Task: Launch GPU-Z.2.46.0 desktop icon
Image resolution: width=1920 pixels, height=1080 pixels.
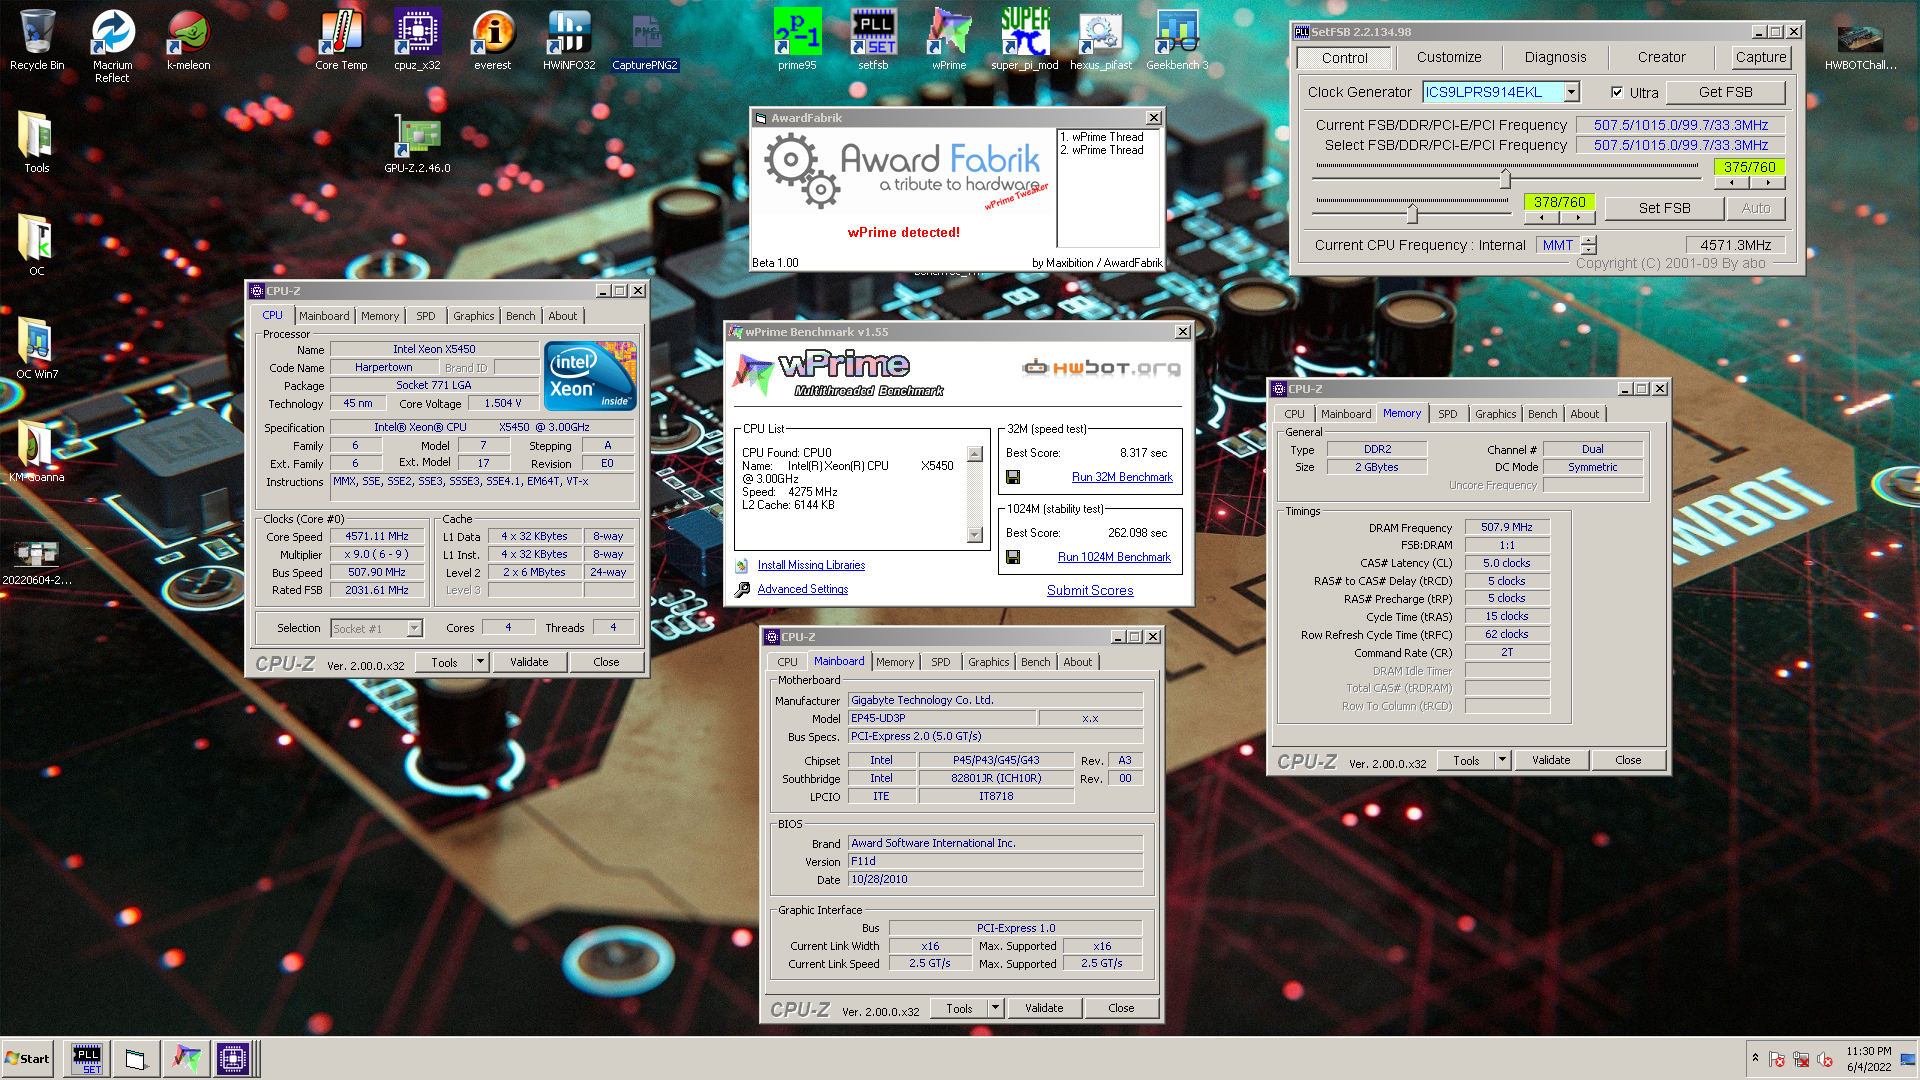Action: [417, 144]
